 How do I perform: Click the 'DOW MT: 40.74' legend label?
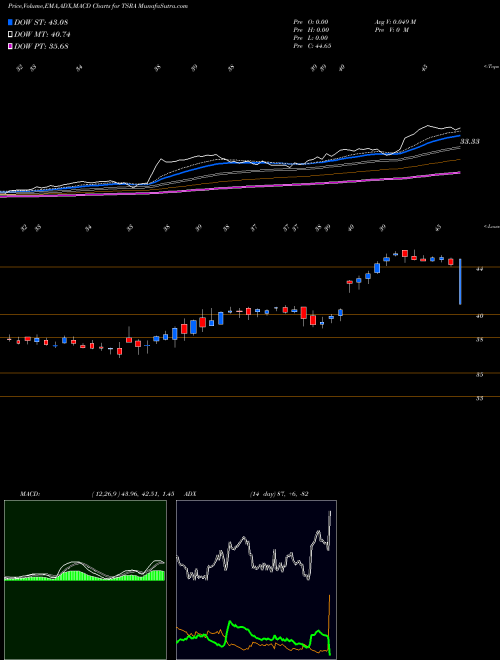pos(42,35)
